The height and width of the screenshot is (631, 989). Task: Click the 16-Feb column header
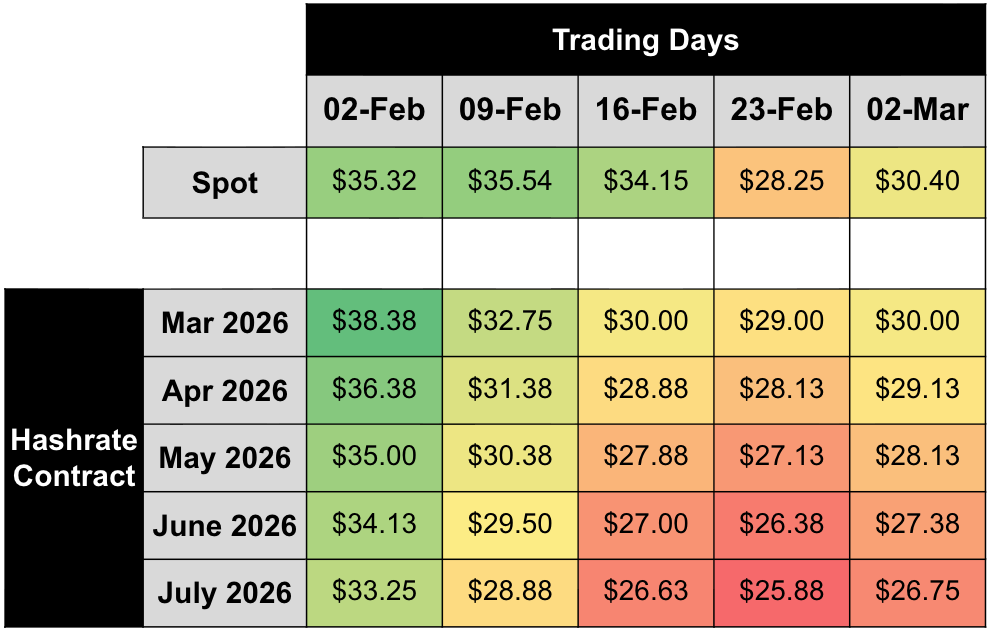(x=646, y=110)
